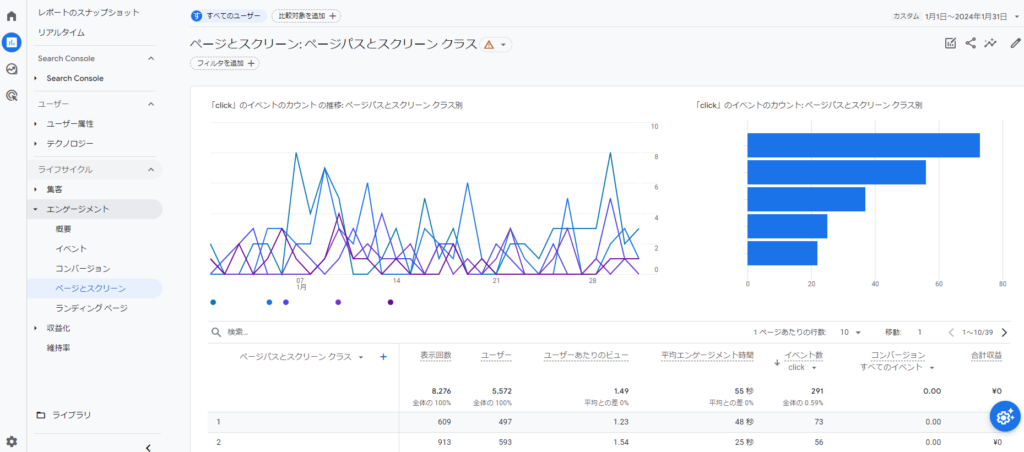
Task: Open the Home icon in left rail
Action: coord(11,16)
